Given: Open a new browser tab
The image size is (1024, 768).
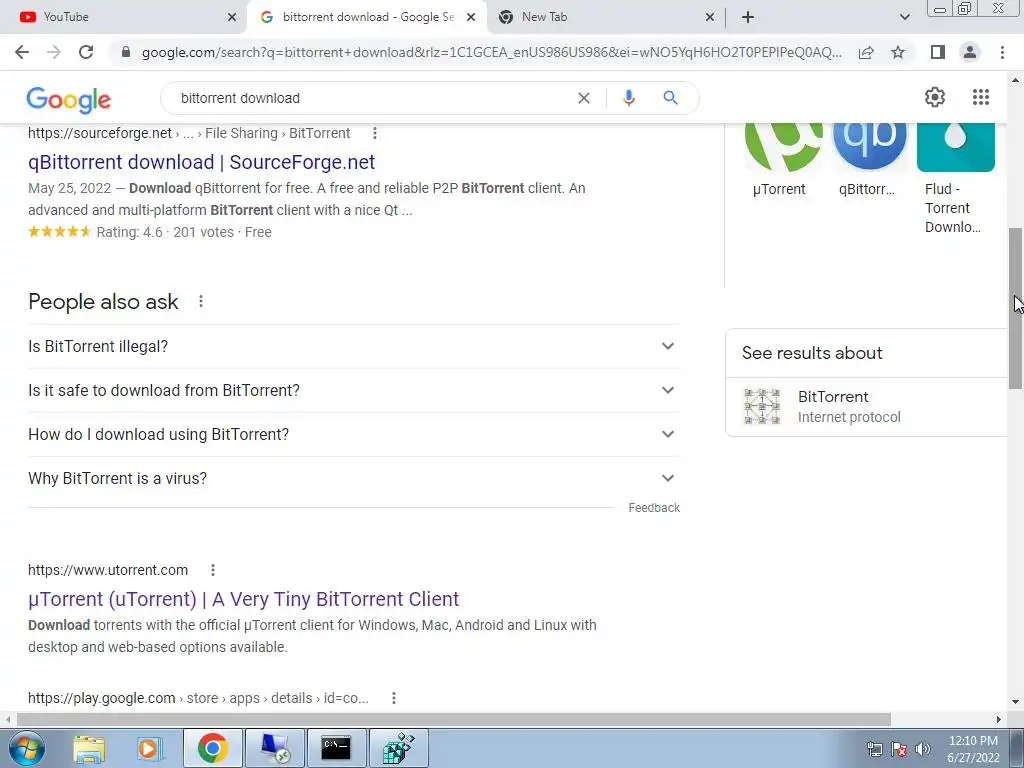Looking at the screenshot, I should [748, 17].
